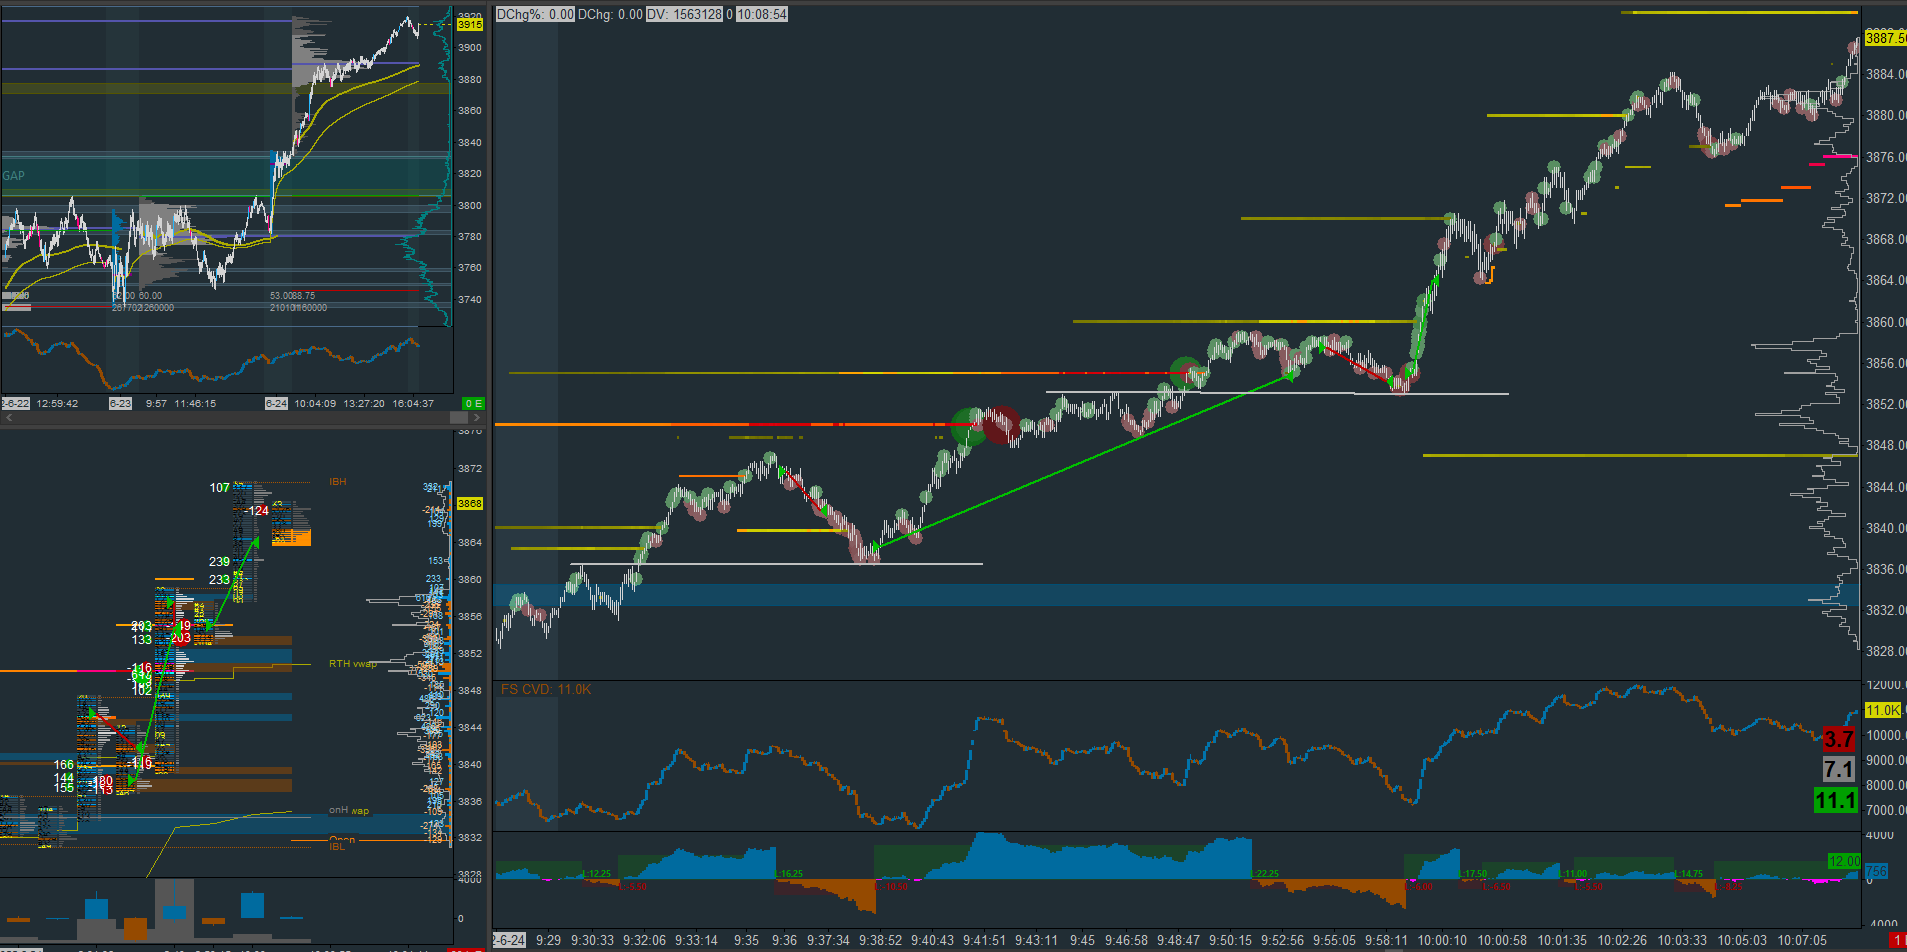Image resolution: width=1907 pixels, height=952 pixels.
Task: Click the L:22.25 label in delta panel
Action: point(1265,874)
